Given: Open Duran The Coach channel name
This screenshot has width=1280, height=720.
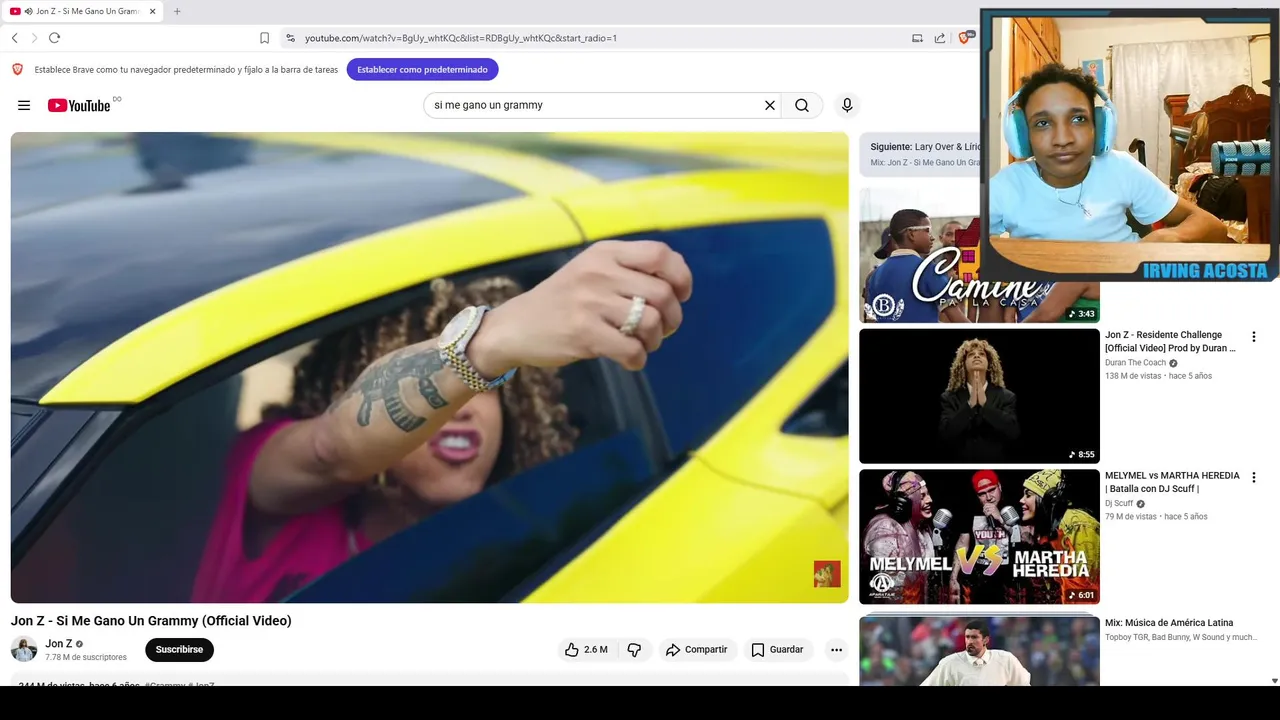Looking at the screenshot, I should tap(1135, 363).
